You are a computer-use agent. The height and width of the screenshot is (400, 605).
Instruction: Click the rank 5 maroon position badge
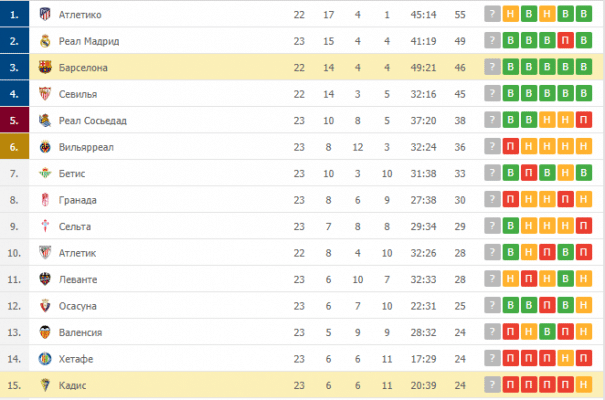click(x=14, y=120)
